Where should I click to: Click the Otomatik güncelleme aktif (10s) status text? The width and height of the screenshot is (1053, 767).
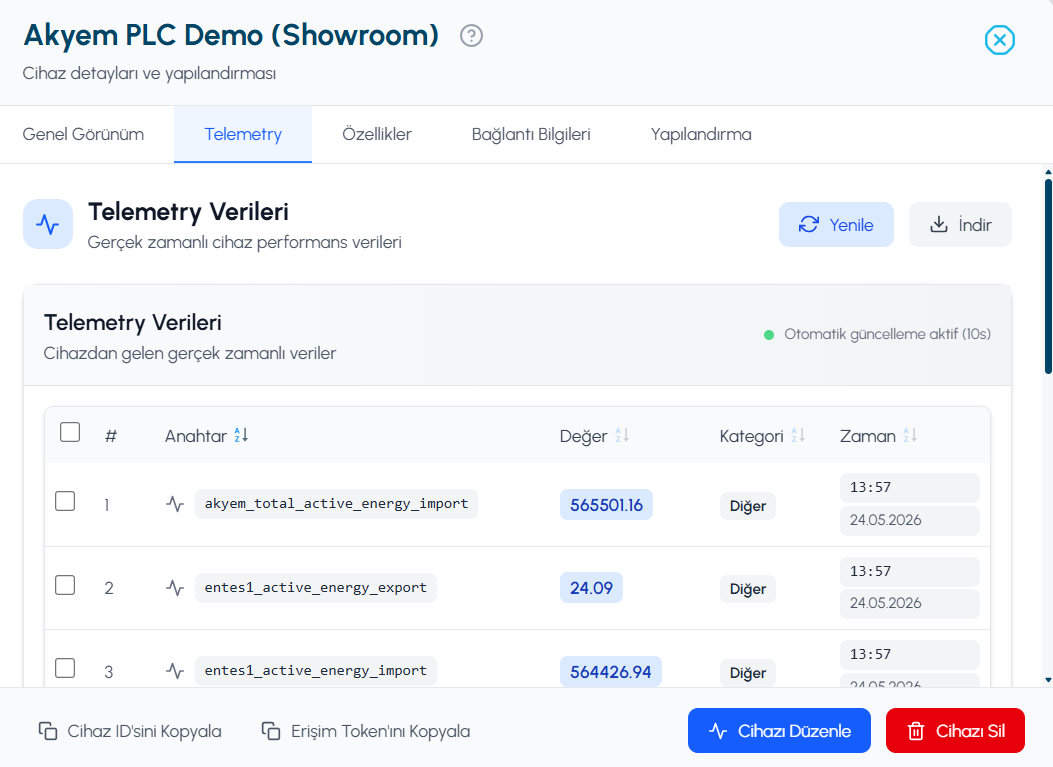887,334
